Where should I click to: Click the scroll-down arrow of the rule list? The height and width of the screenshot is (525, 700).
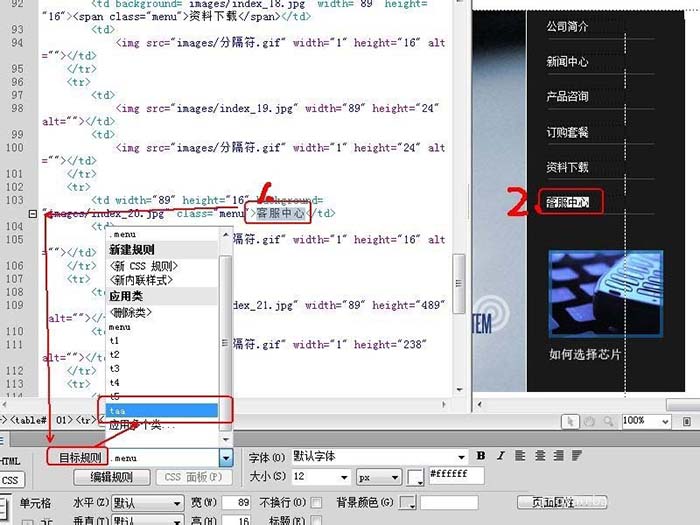click(225, 439)
